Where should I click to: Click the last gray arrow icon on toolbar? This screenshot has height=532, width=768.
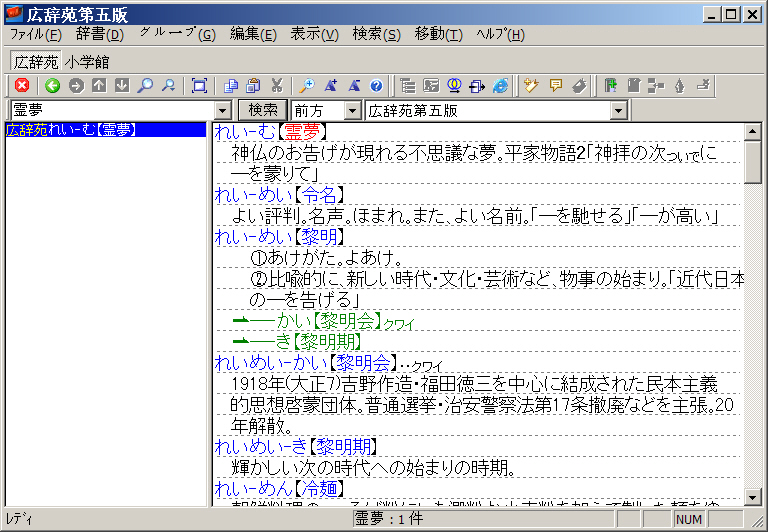(703, 86)
